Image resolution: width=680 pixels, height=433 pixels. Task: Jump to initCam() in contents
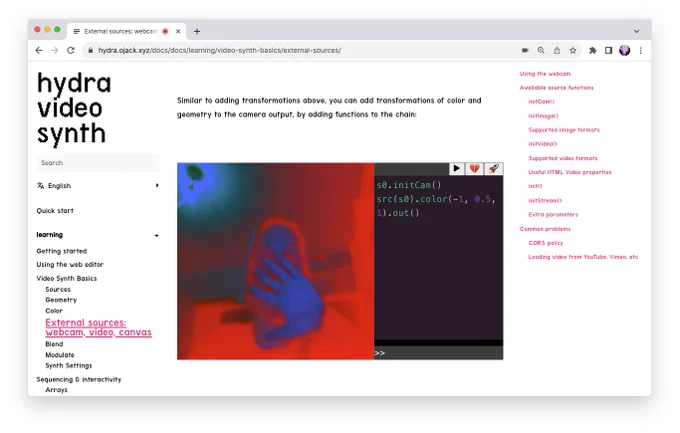click(x=541, y=102)
